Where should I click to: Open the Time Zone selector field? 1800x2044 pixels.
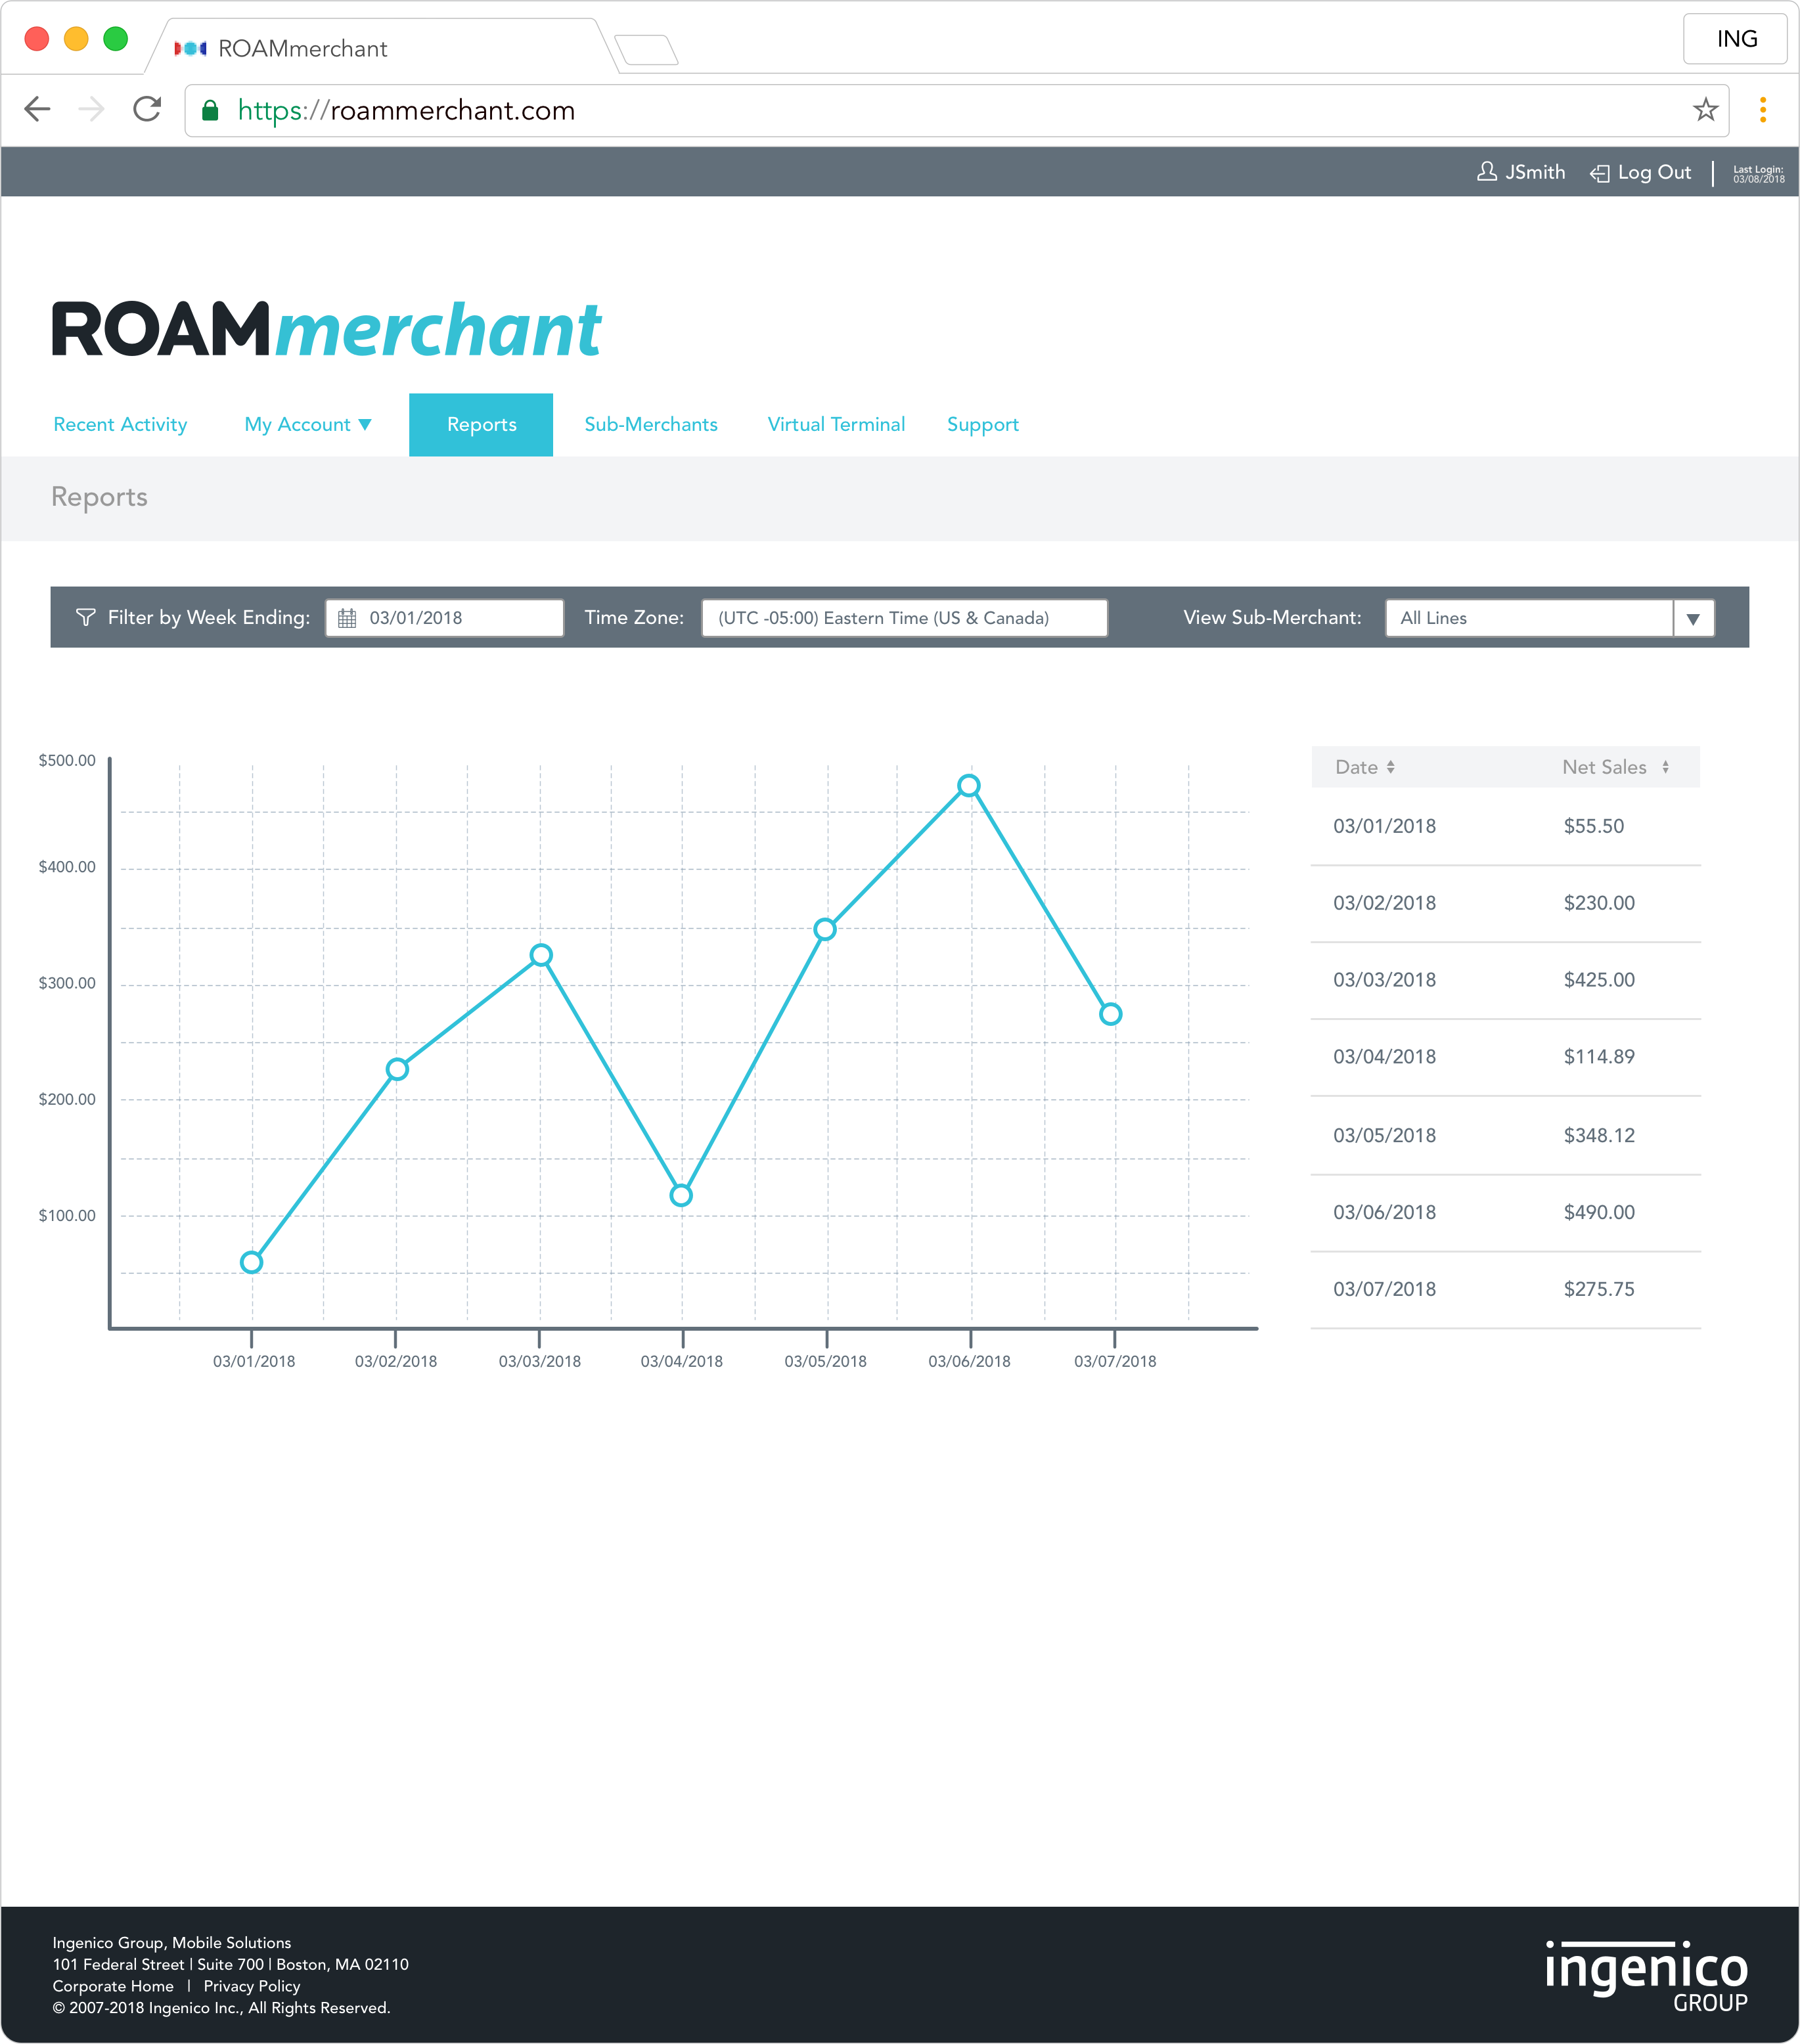(904, 618)
